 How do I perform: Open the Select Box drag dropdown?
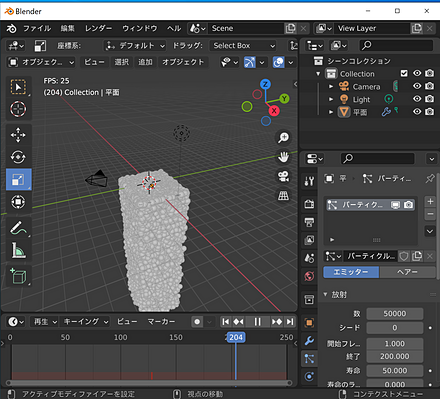click(x=243, y=46)
